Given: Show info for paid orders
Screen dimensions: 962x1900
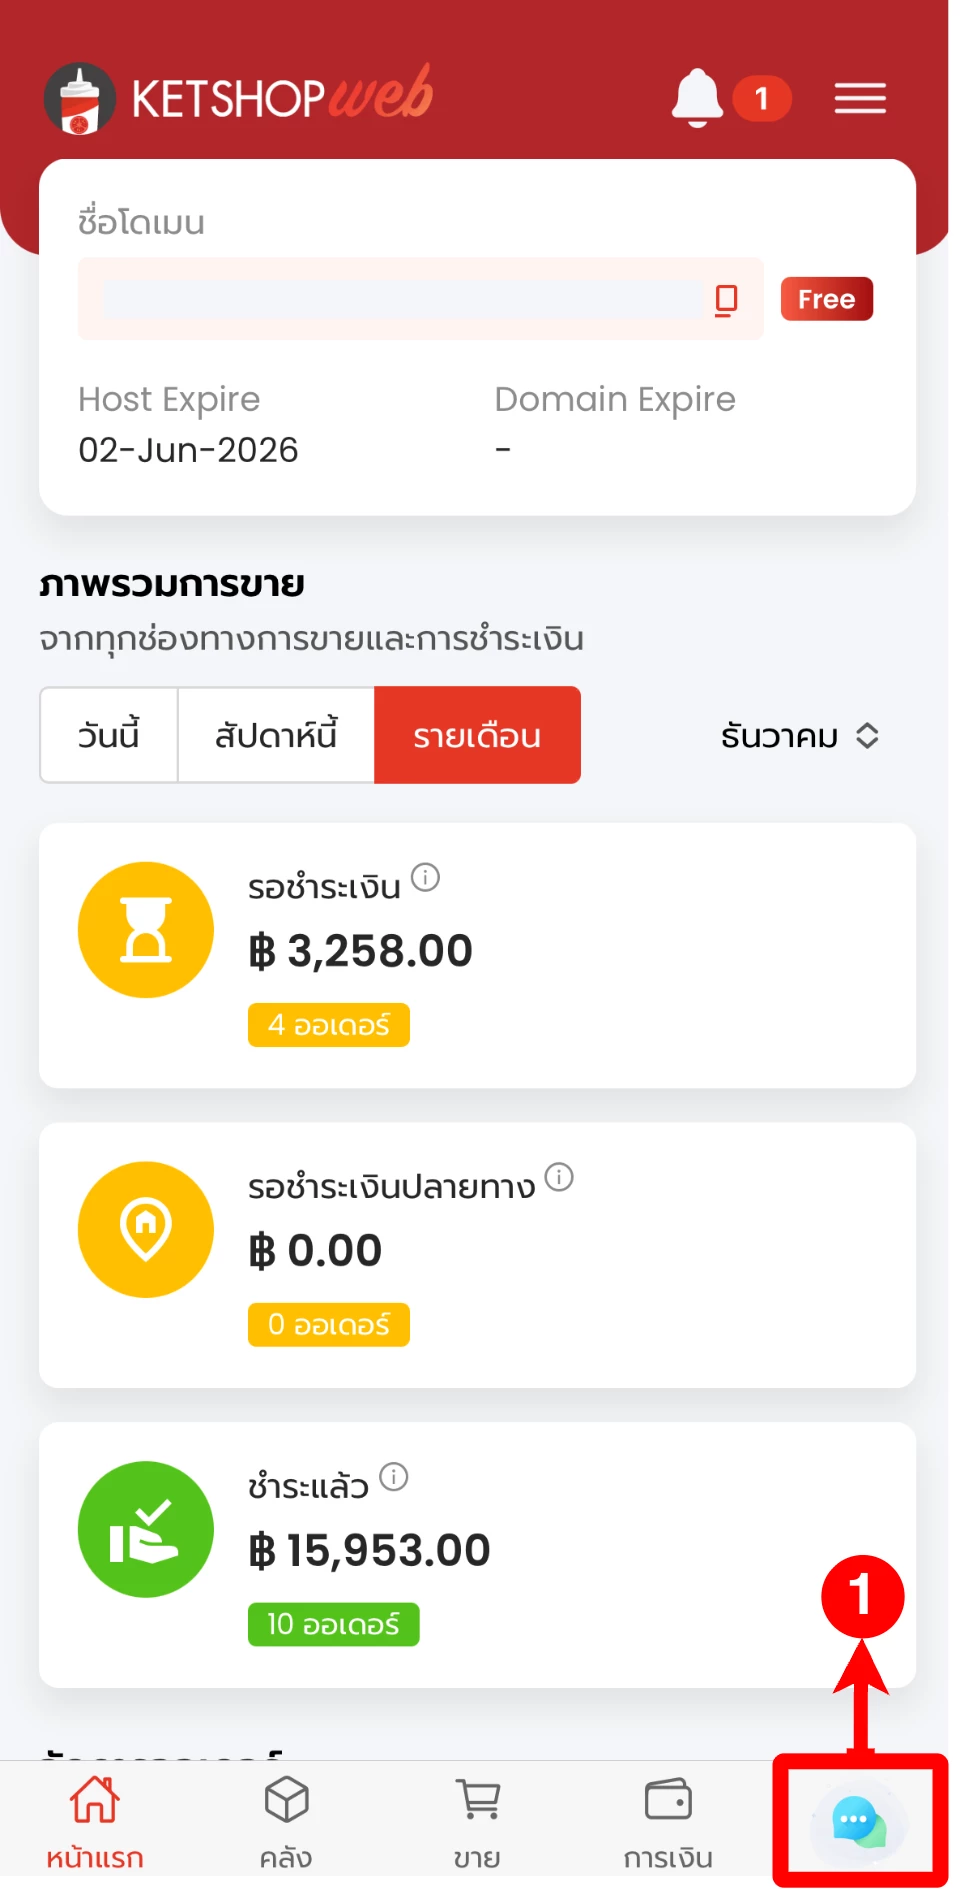Looking at the screenshot, I should [x=395, y=1477].
